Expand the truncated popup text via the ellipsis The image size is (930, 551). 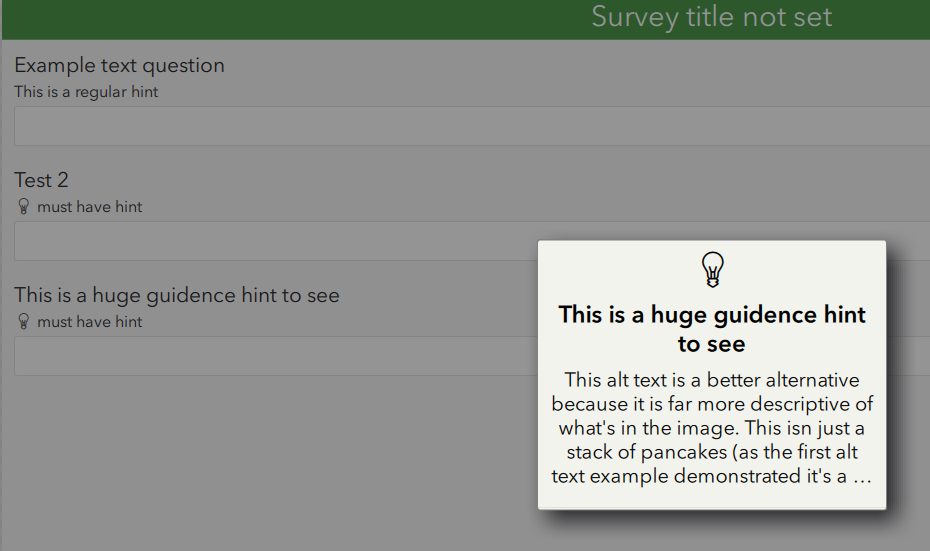pos(862,477)
